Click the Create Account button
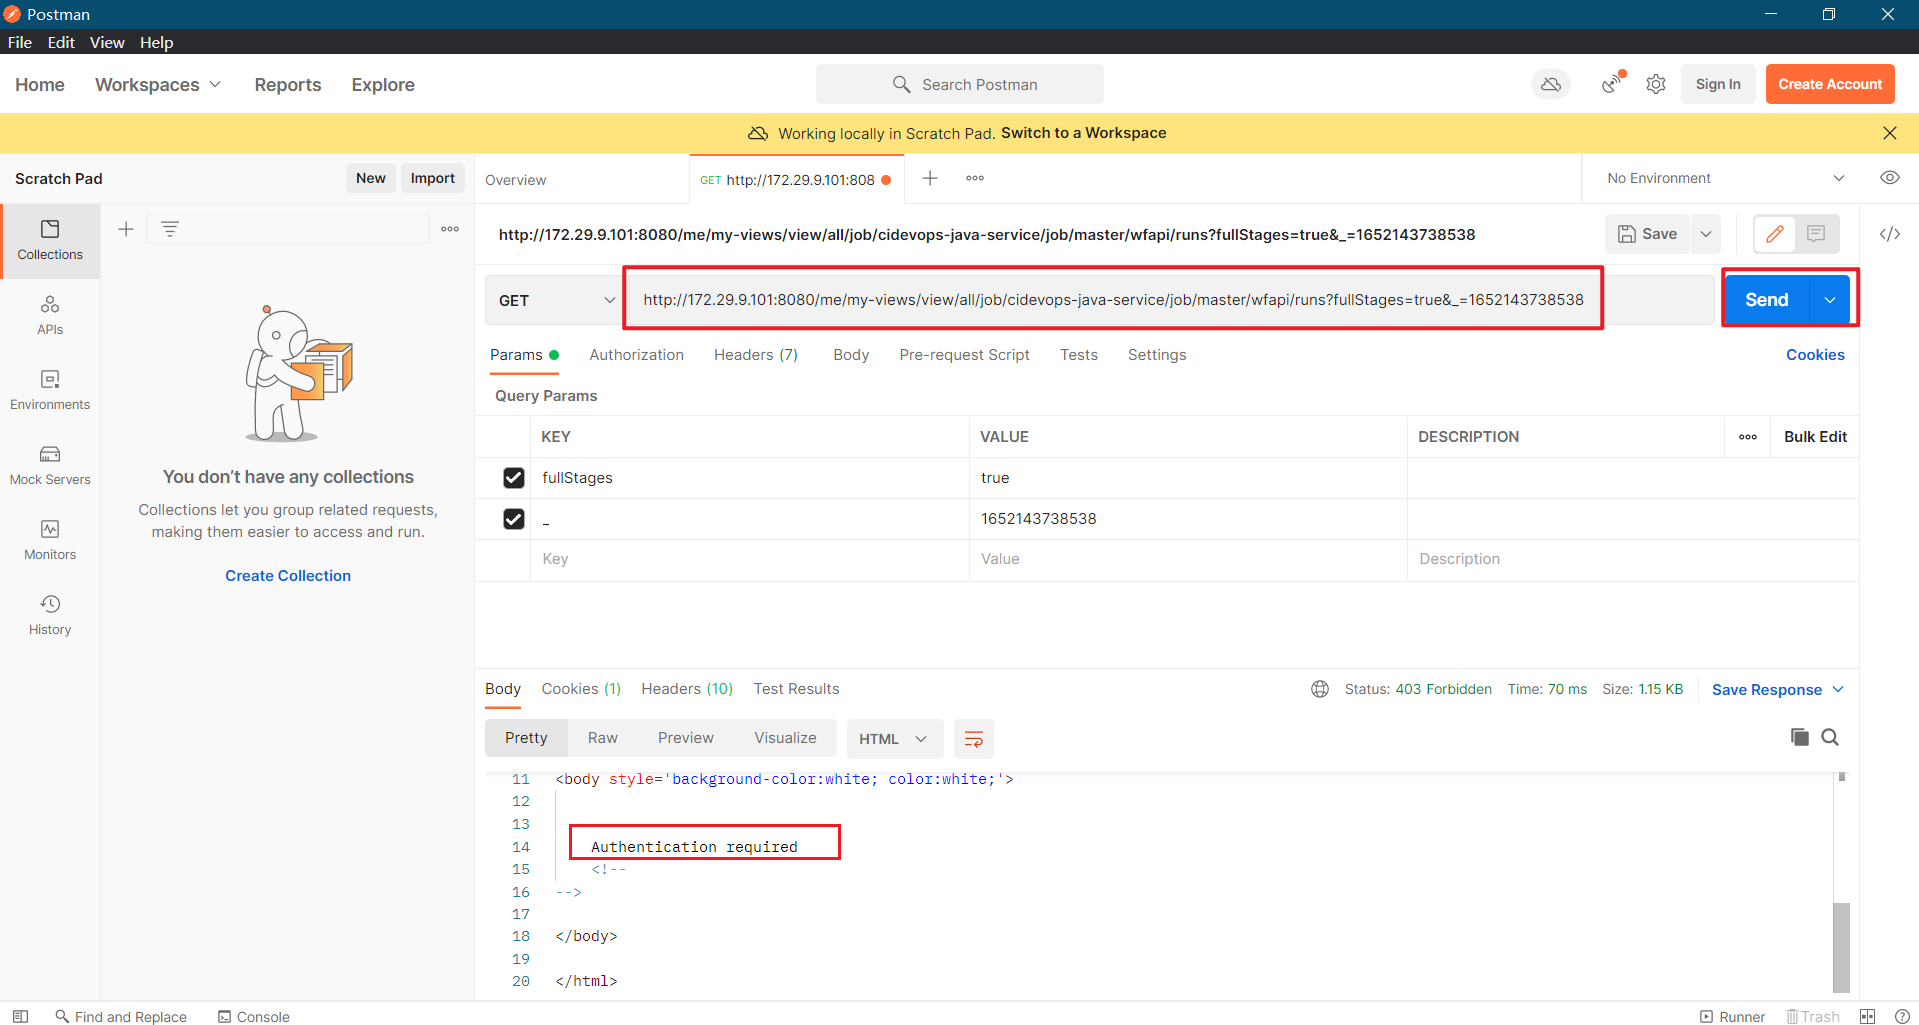Screen dimensions: 1919x1025 tap(1830, 84)
